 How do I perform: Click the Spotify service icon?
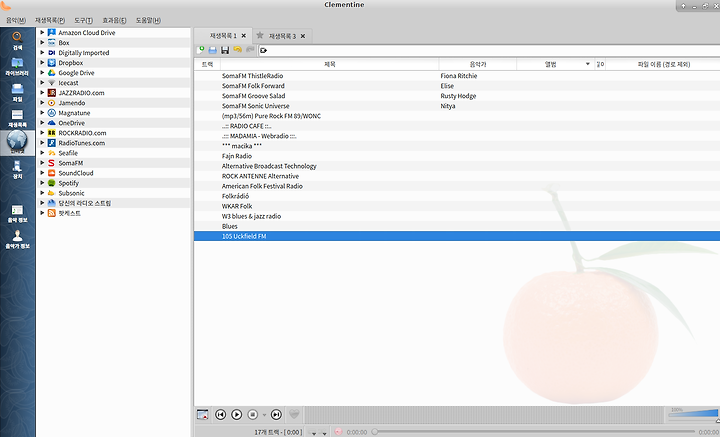(x=51, y=183)
